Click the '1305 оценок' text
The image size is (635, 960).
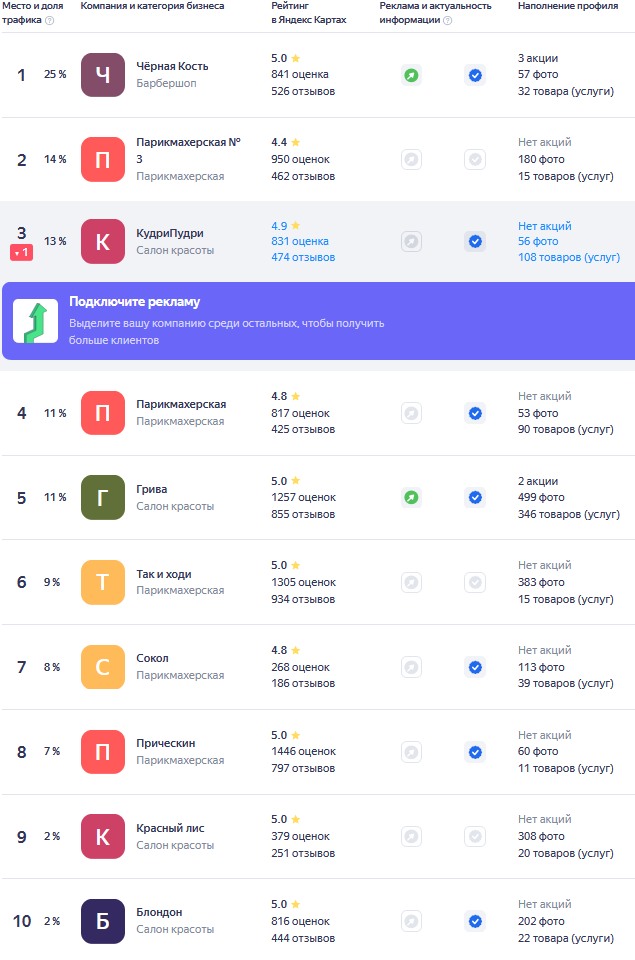tap(304, 582)
